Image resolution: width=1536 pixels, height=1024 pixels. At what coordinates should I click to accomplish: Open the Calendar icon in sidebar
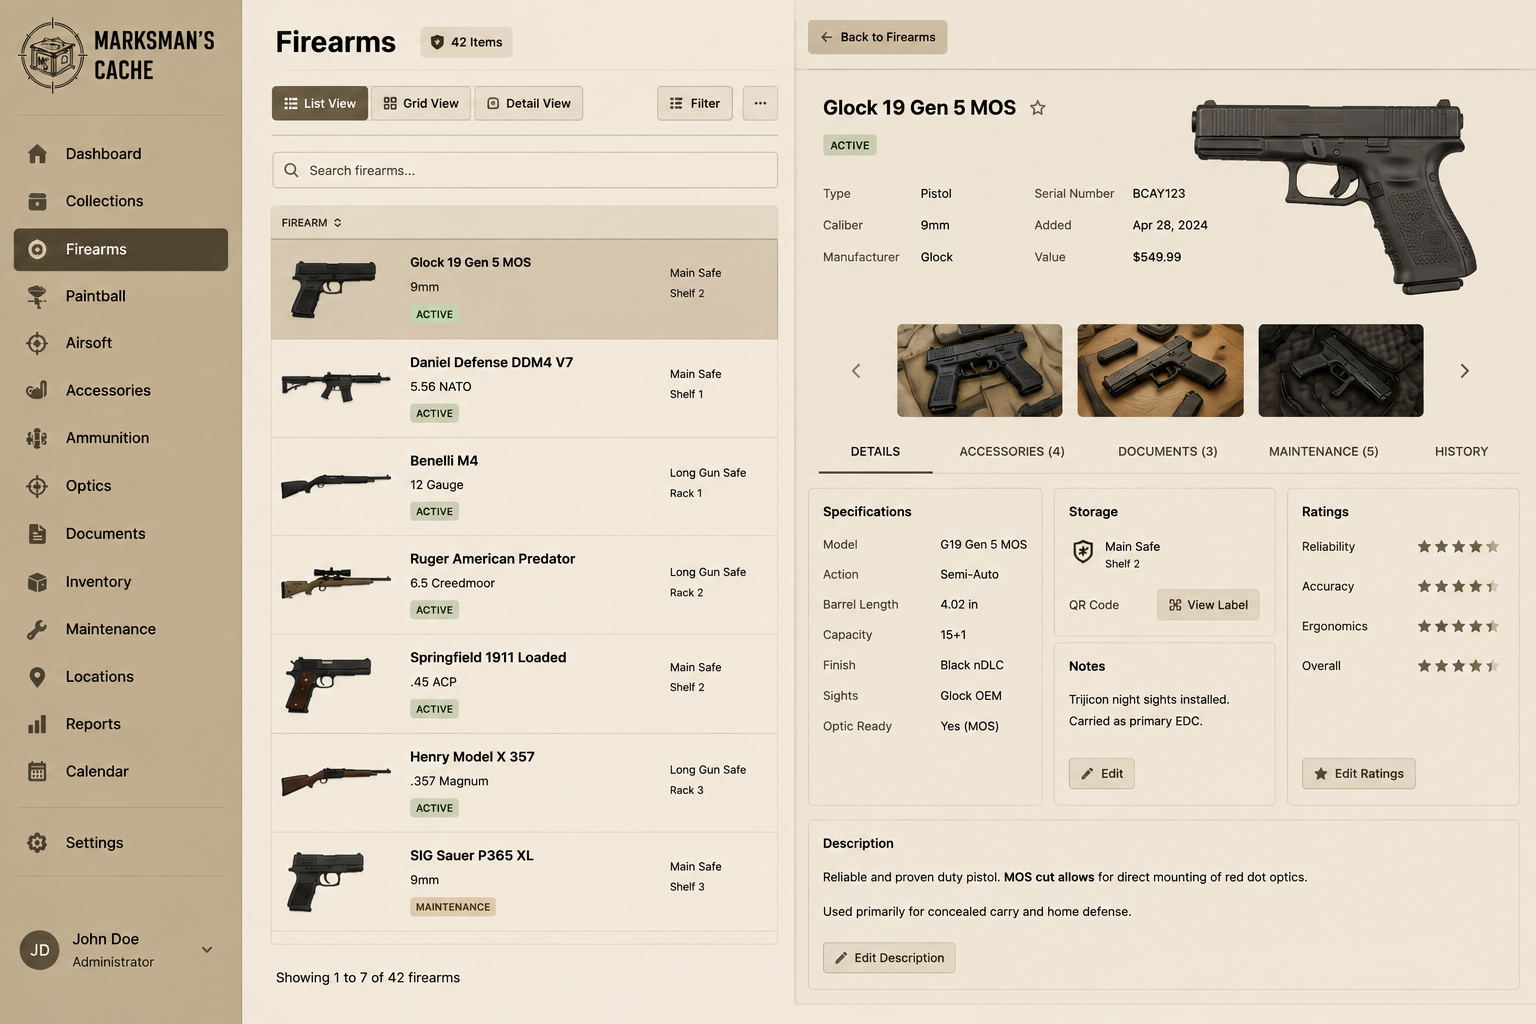pyautogui.click(x=37, y=771)
